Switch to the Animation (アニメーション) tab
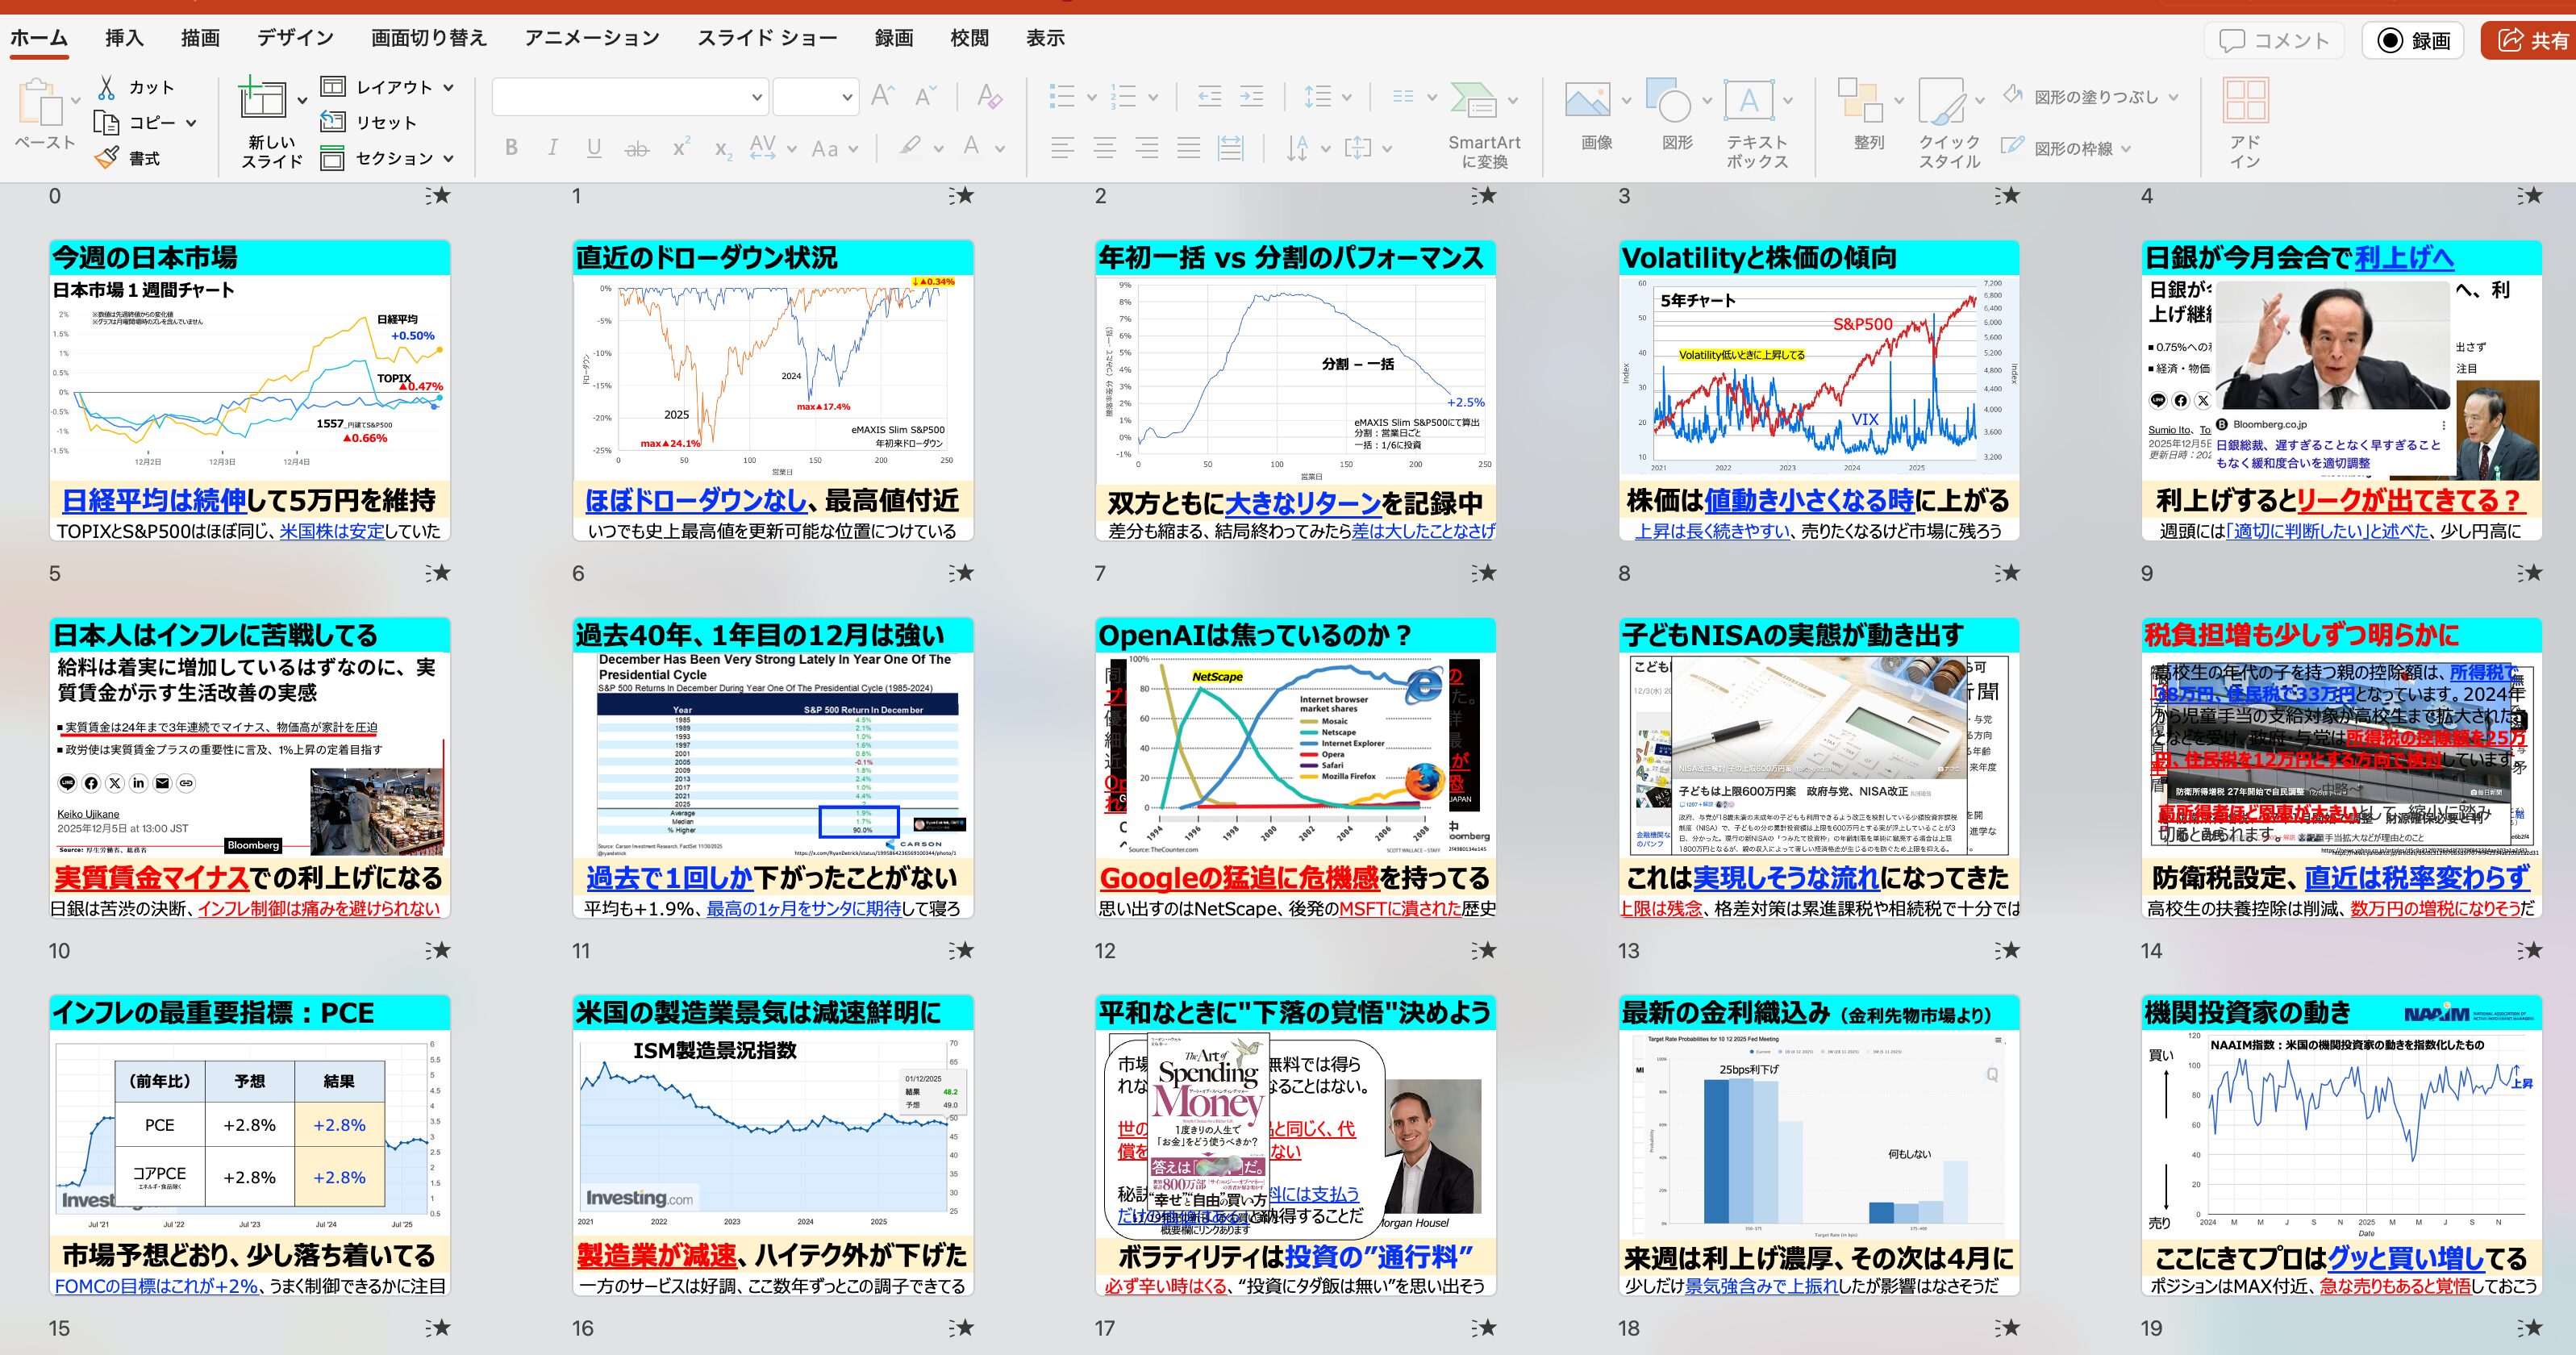The height and width of the screenshot is (1355, 2576). (x=592, y=38)
